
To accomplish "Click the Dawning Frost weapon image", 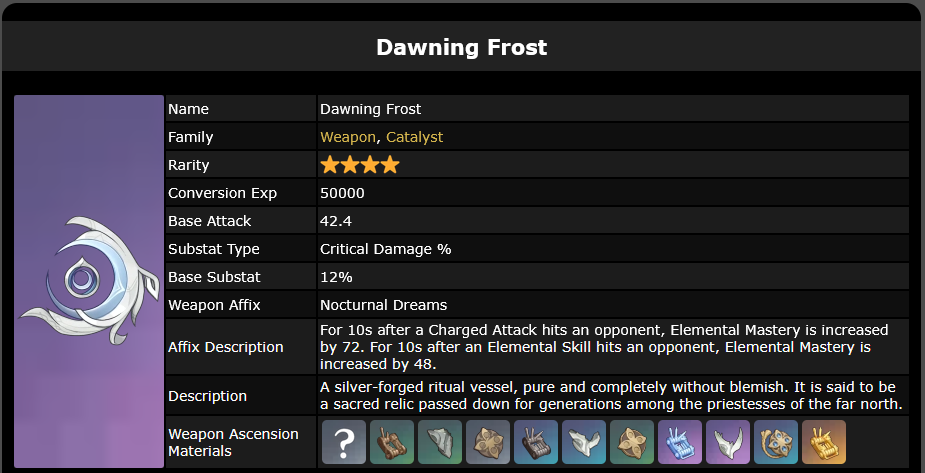I will [x=89, y=281].
